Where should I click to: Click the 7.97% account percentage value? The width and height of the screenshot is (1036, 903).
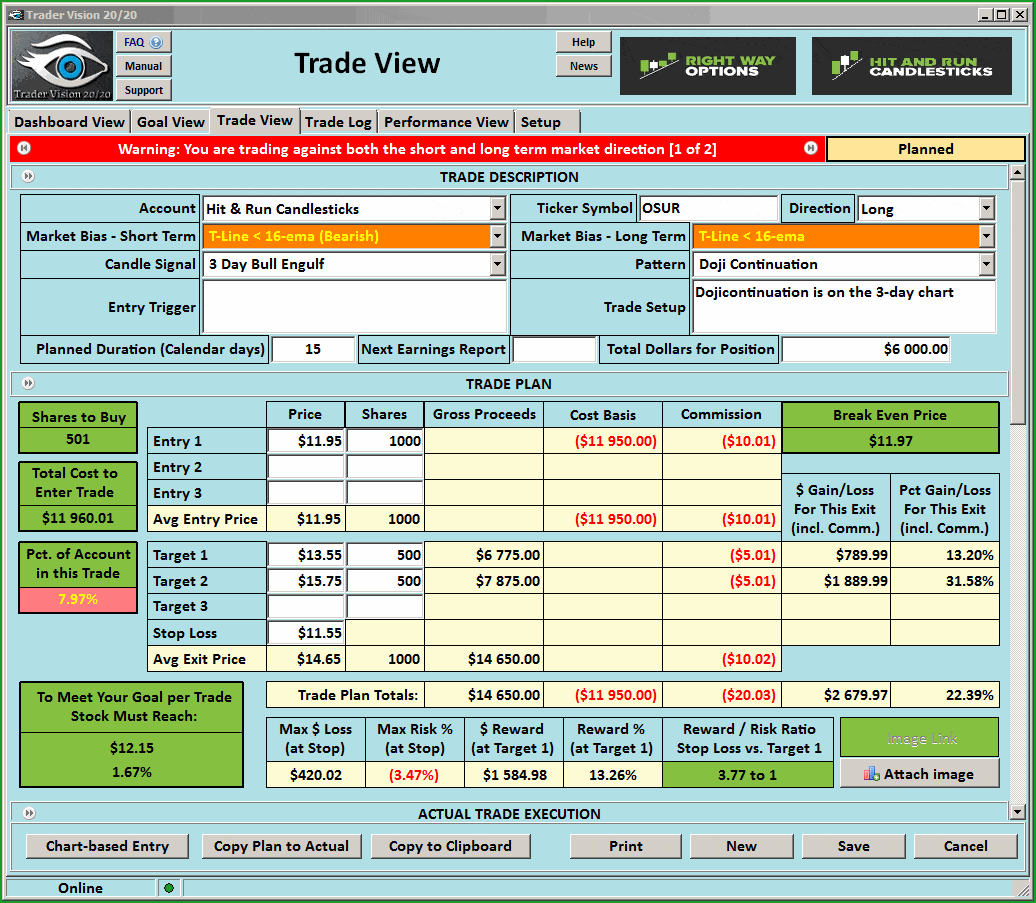click(x=78, y=599)
